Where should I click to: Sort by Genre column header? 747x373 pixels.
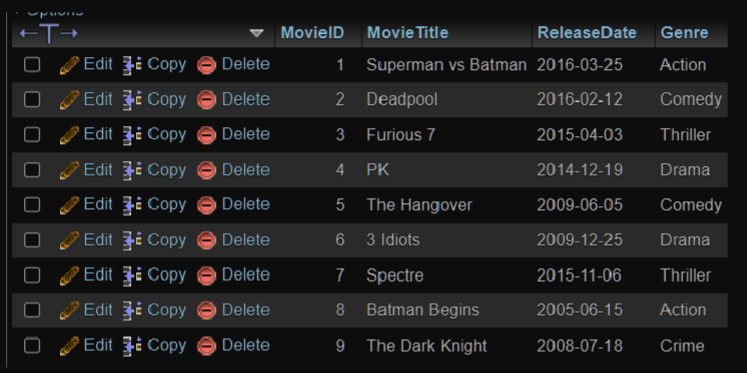(684, 32)
